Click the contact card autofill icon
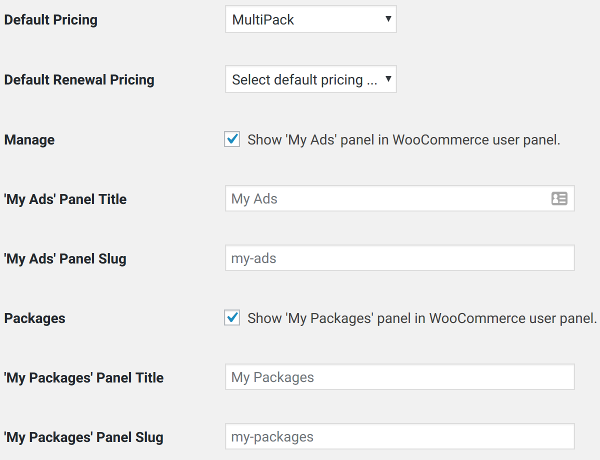This screenshot has height=460, width=600. coord(559,199)
